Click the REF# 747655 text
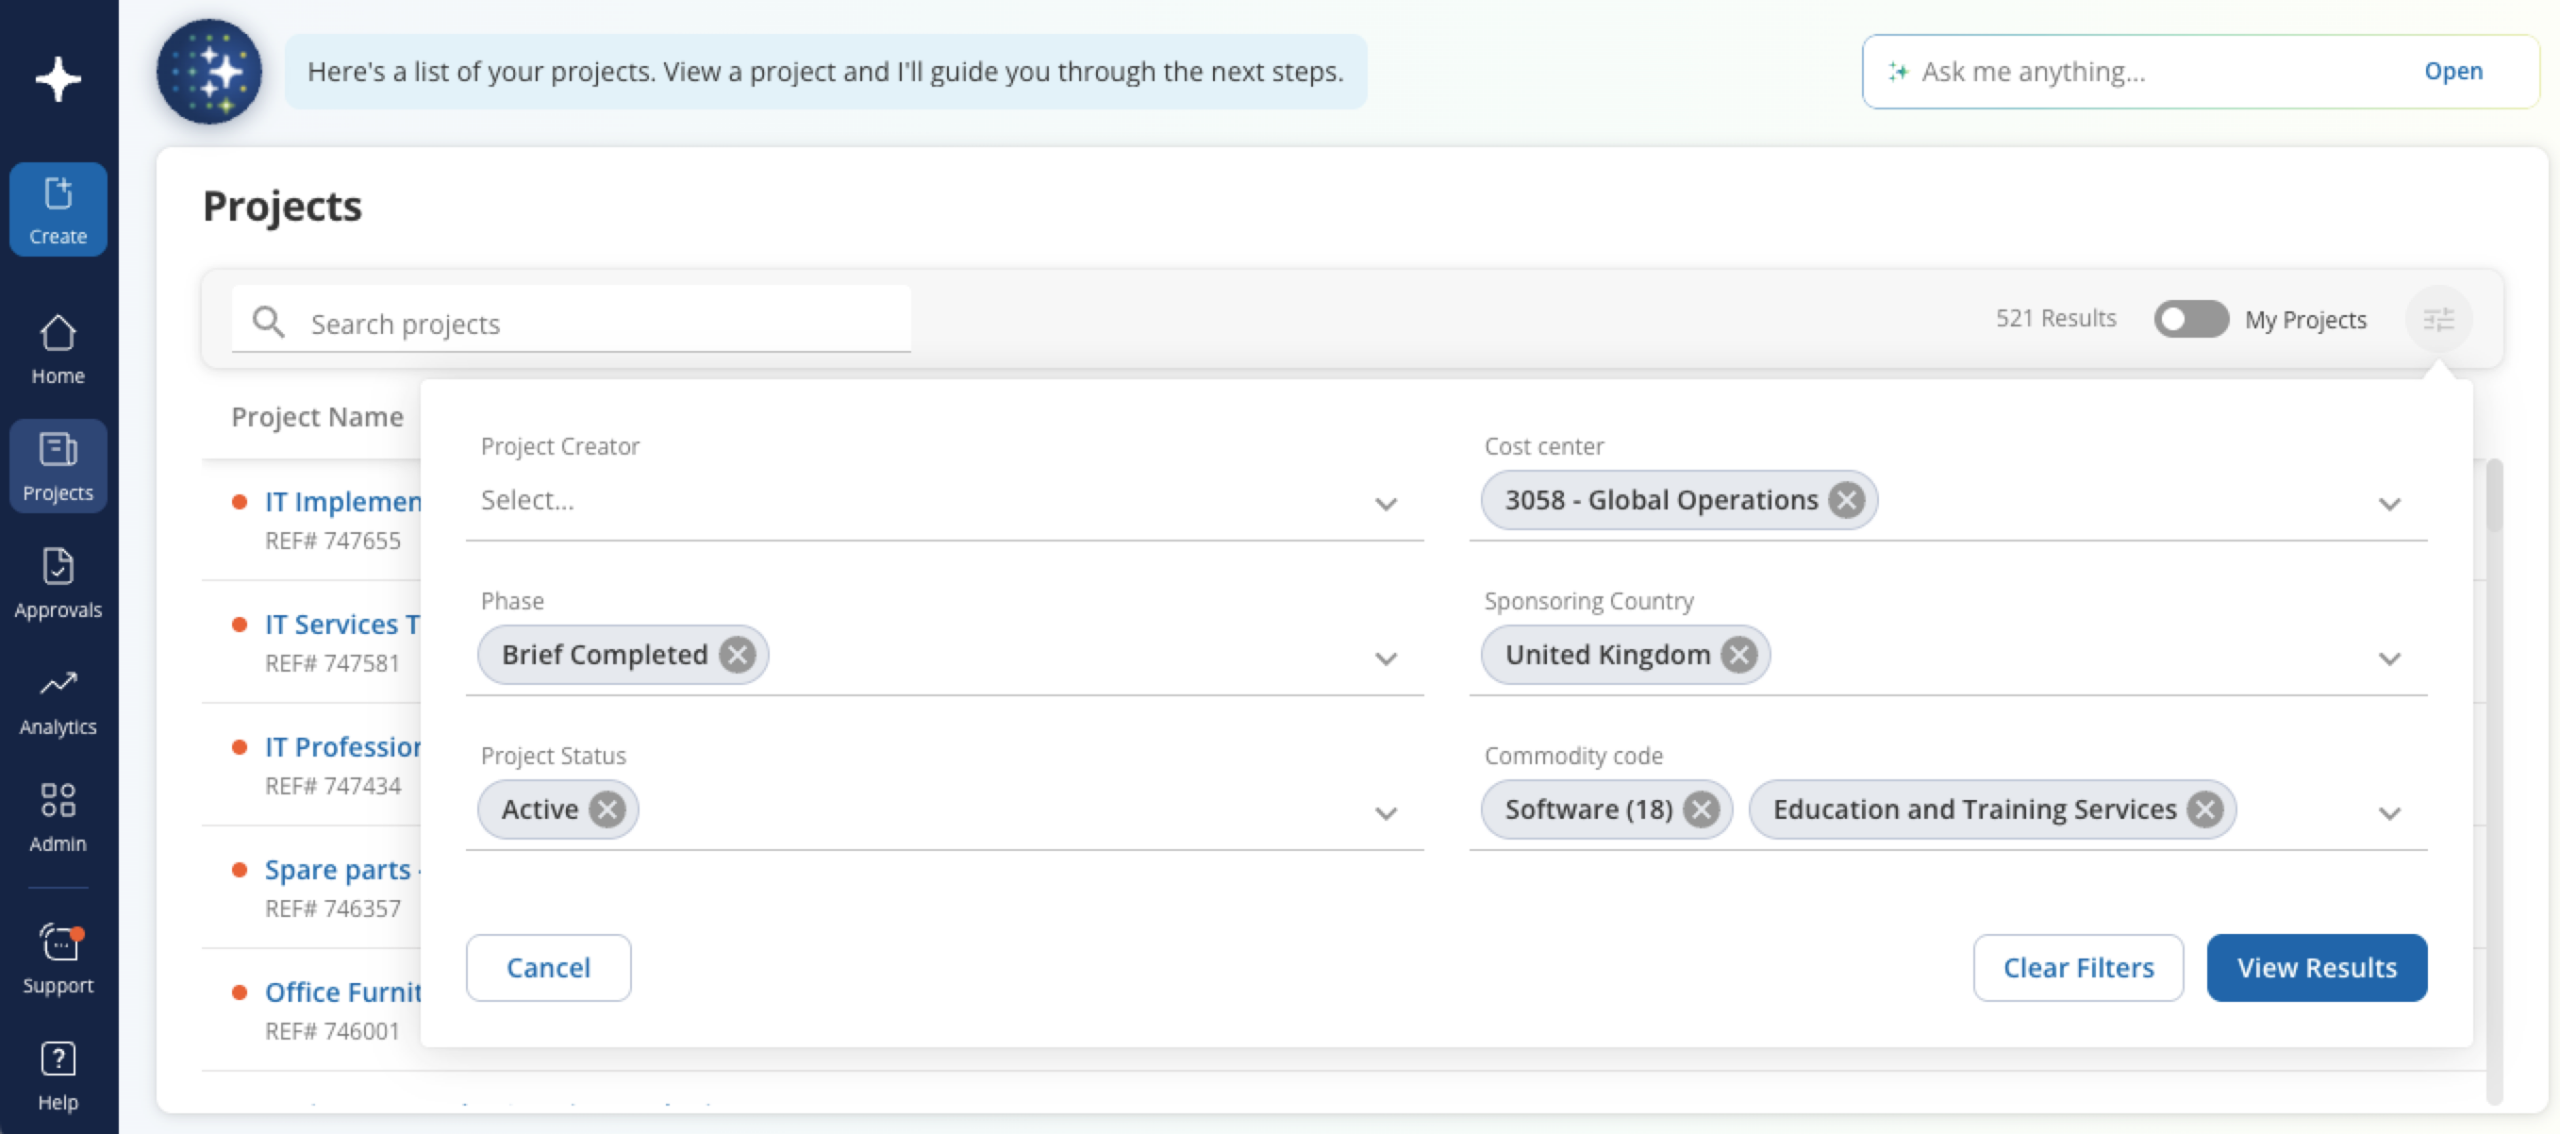2560x1134 pixels. pyautogui.click(x=333, y=540)
